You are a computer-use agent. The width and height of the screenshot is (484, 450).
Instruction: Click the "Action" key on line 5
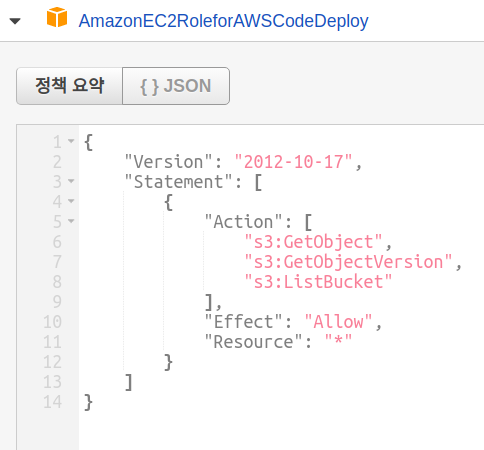[243, 222]
